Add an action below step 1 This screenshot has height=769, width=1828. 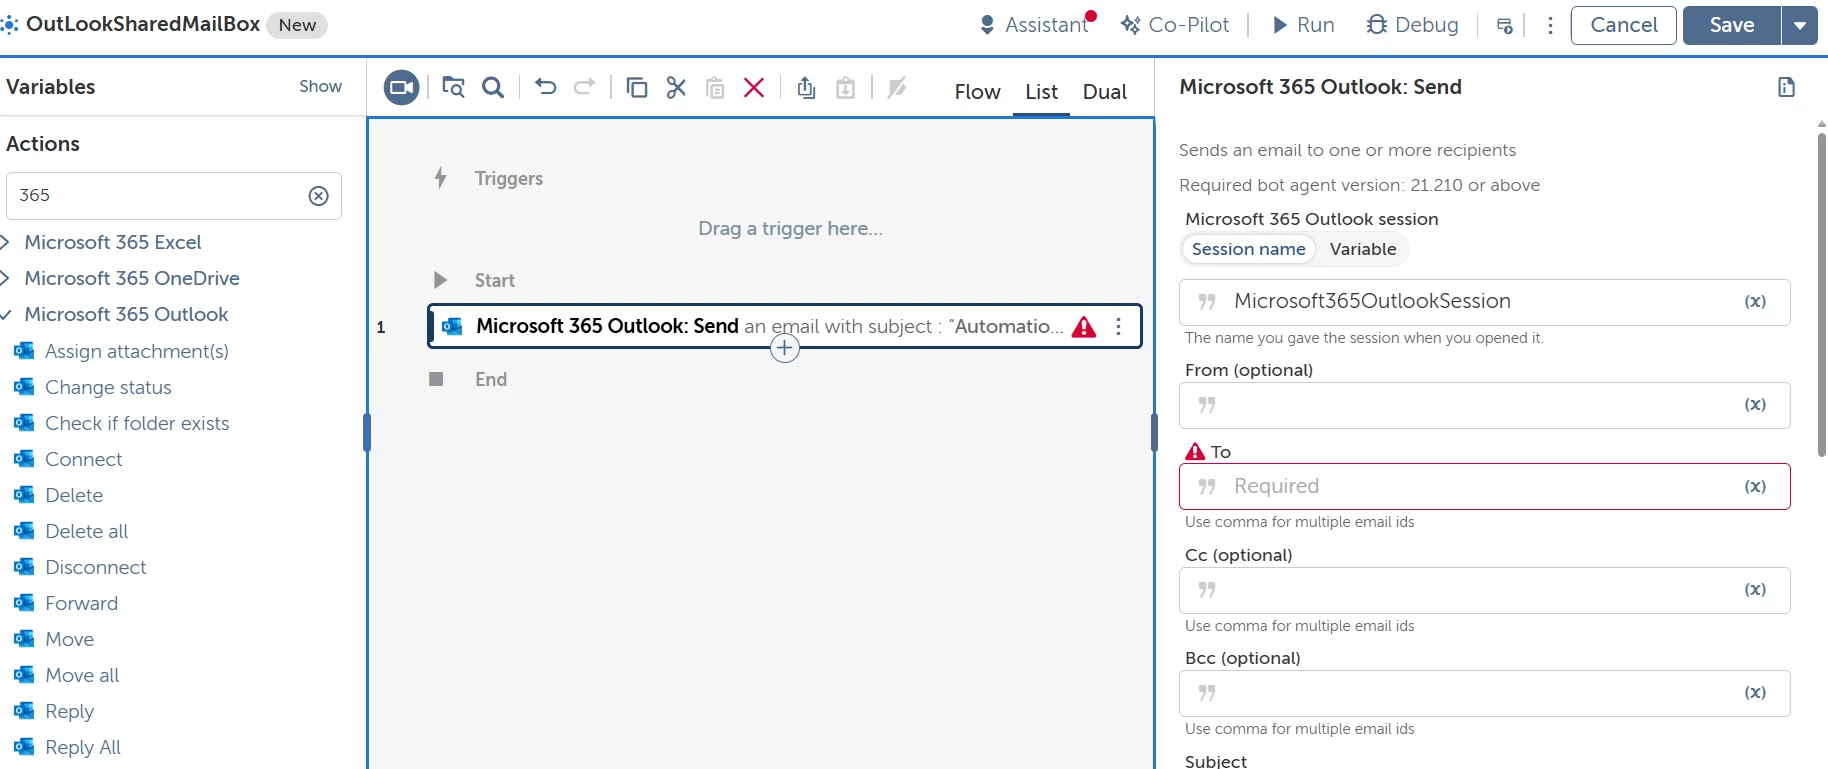coord(785,348)
